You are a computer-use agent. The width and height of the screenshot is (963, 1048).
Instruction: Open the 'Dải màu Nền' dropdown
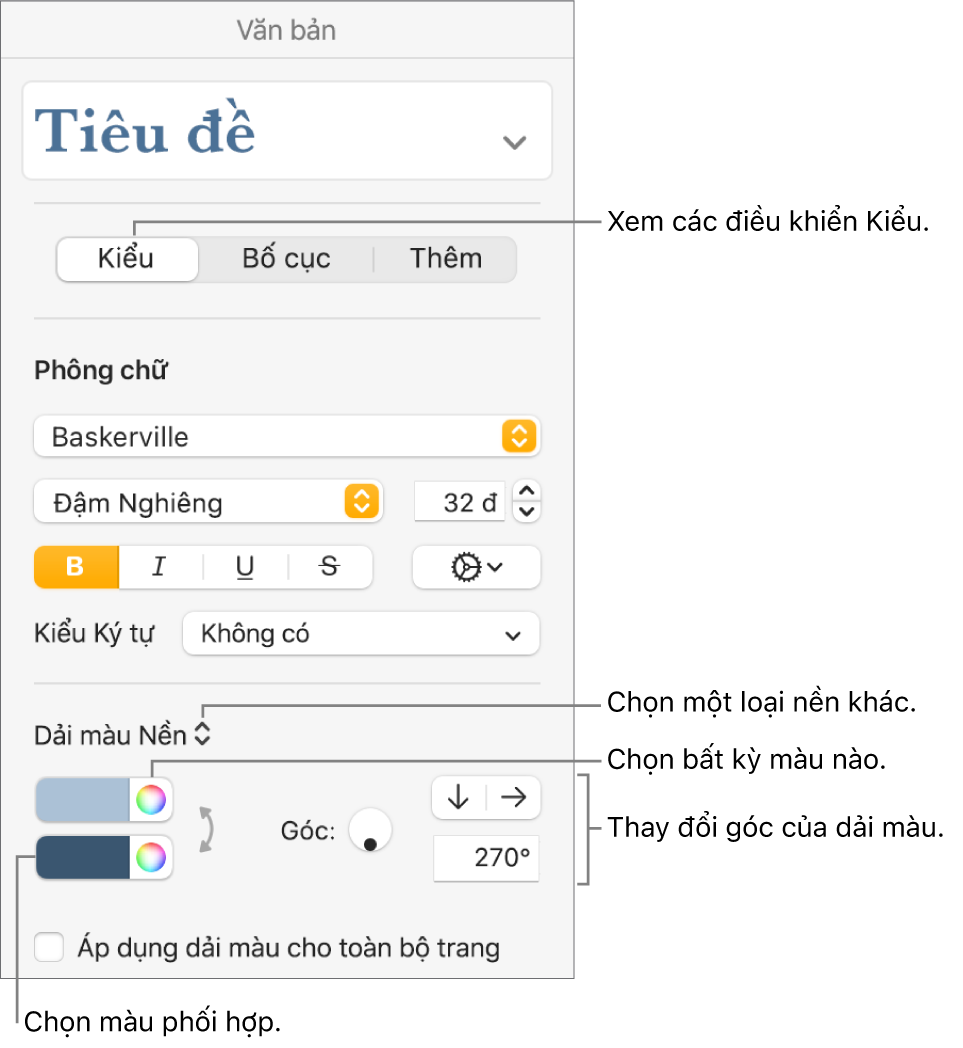pyautogui.click(x=203, y=733)
